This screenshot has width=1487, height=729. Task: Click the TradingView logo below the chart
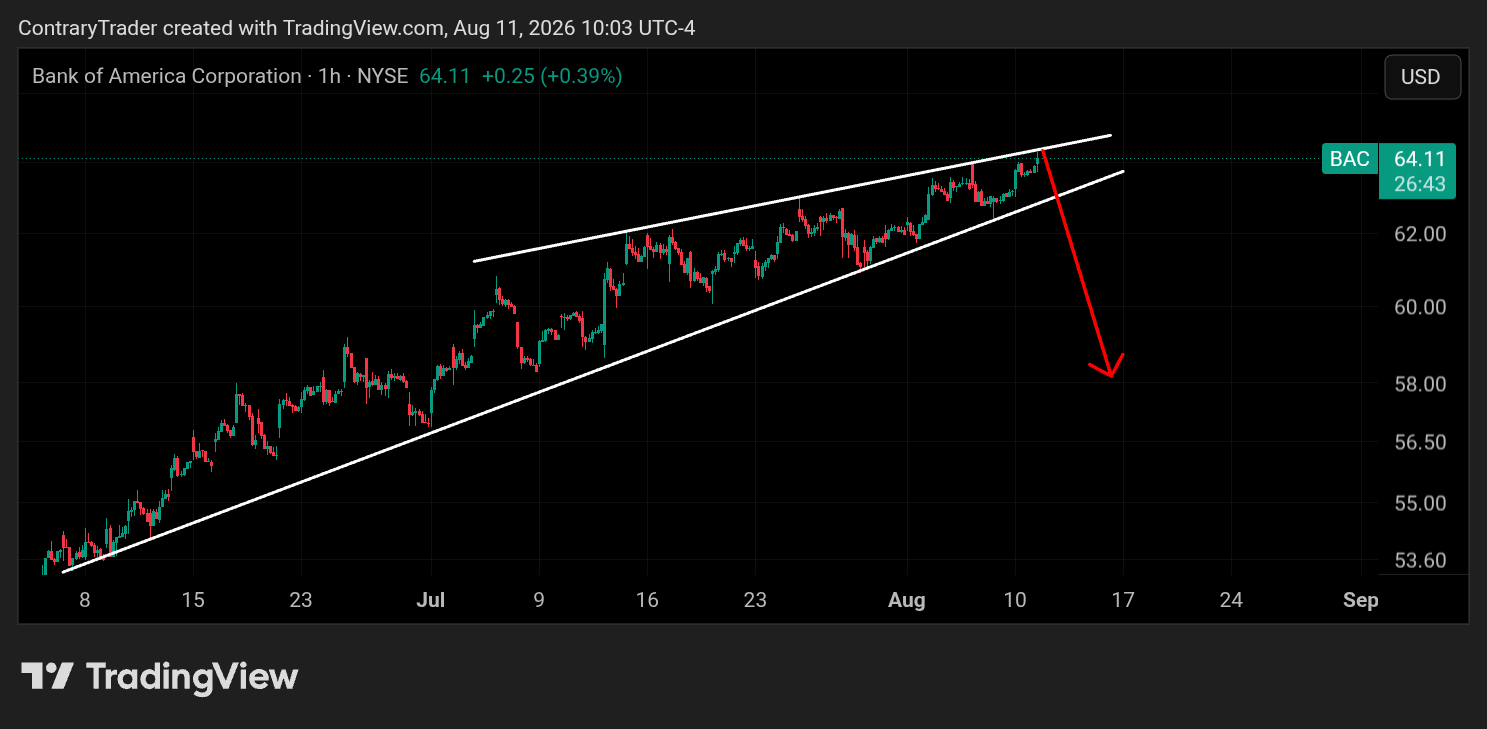(x=160, y=677)
